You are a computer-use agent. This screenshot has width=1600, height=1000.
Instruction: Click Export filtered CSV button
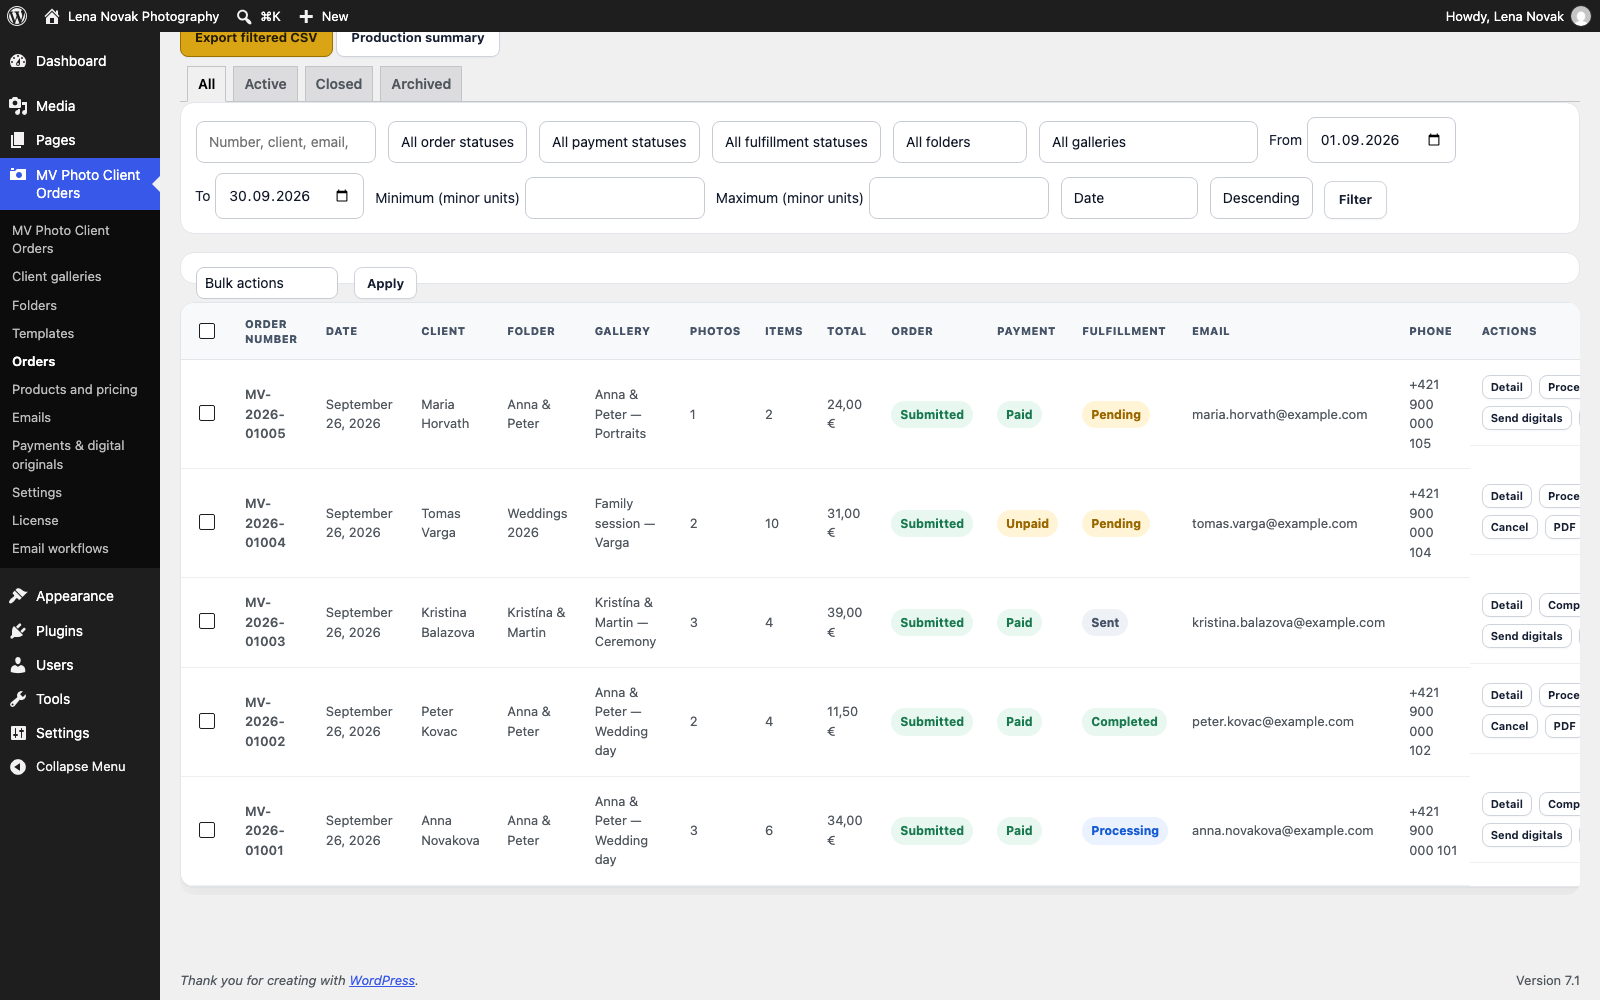coord(256,42)
